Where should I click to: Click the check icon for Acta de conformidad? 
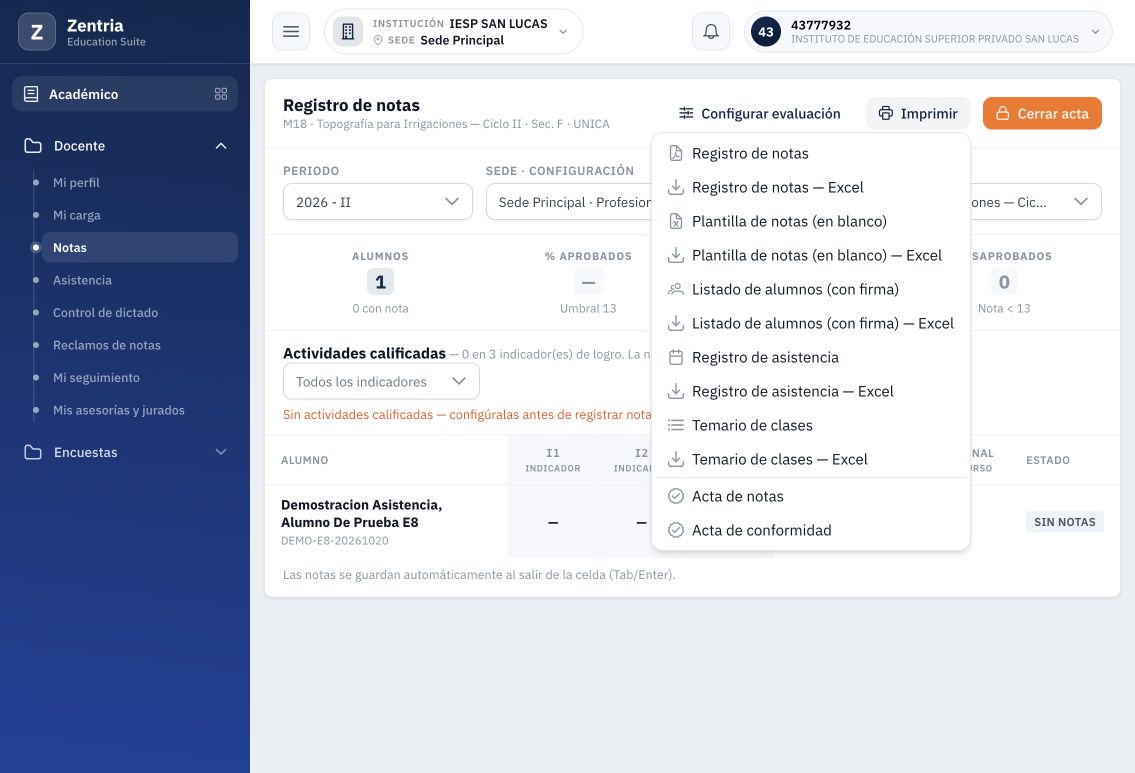(675, 531)
